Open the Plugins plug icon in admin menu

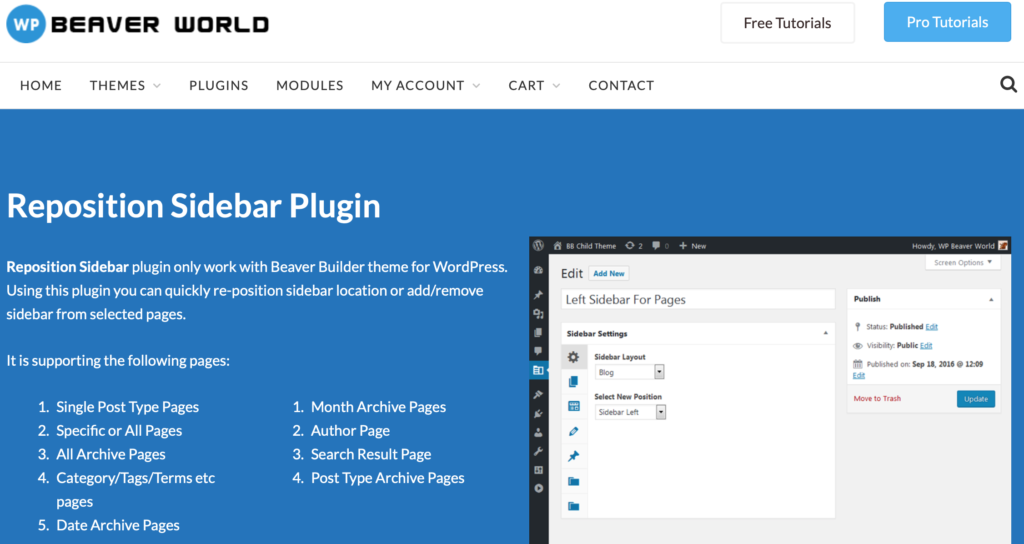click(538, 413)
